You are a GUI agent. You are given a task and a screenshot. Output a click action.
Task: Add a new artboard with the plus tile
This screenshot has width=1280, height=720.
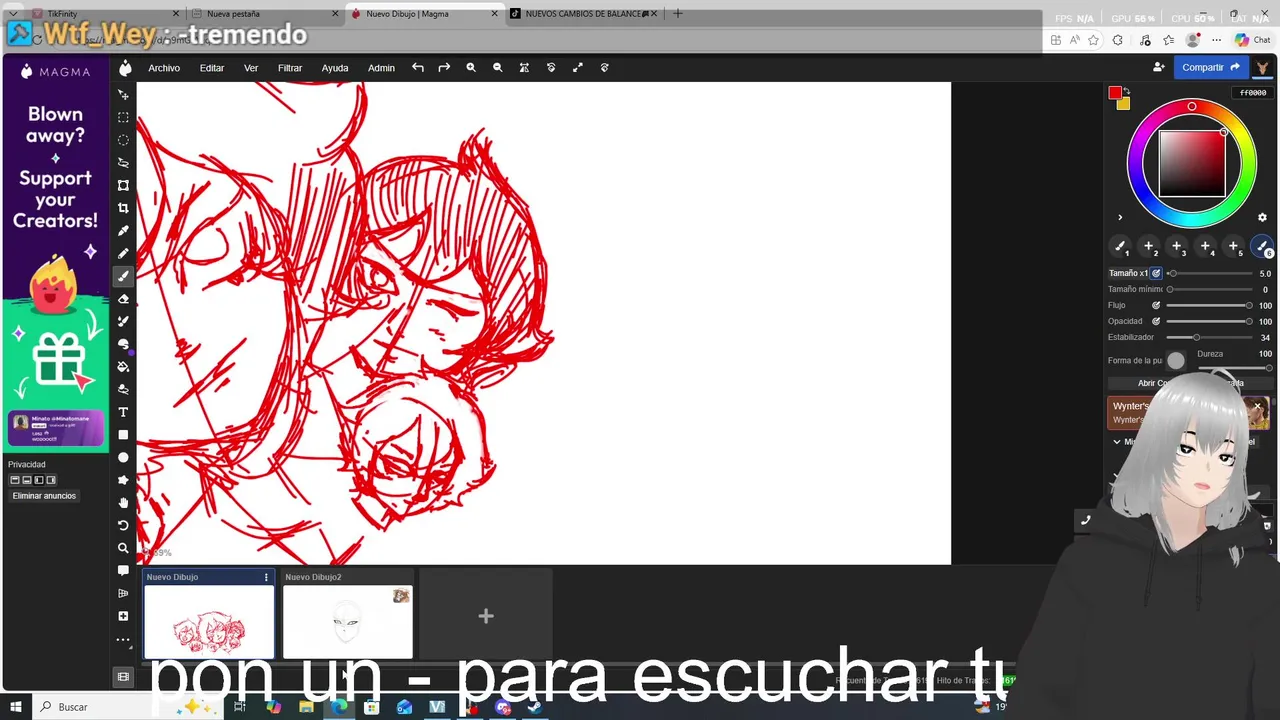486,616
